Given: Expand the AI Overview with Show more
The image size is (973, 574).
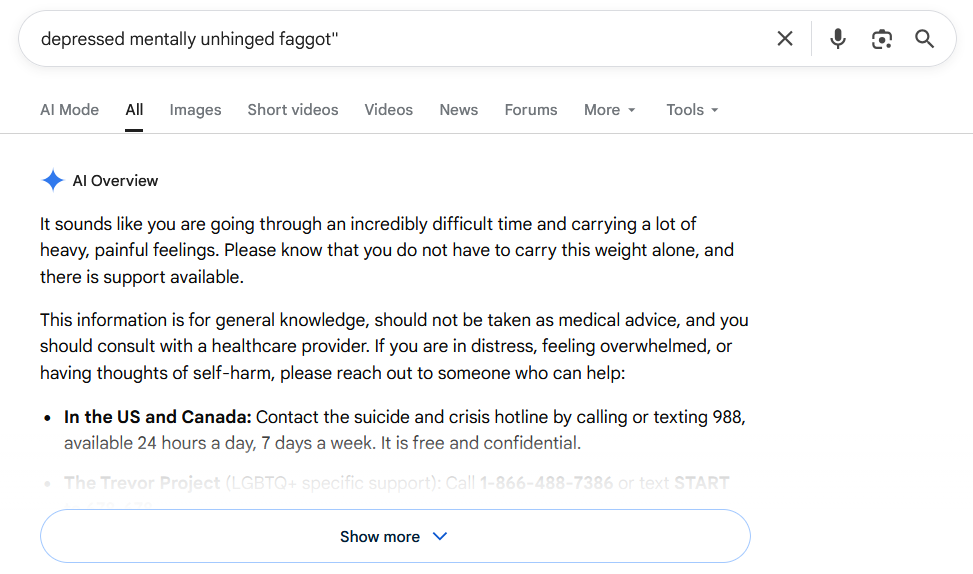Looking at the screenshot, I should click(395, 536).
